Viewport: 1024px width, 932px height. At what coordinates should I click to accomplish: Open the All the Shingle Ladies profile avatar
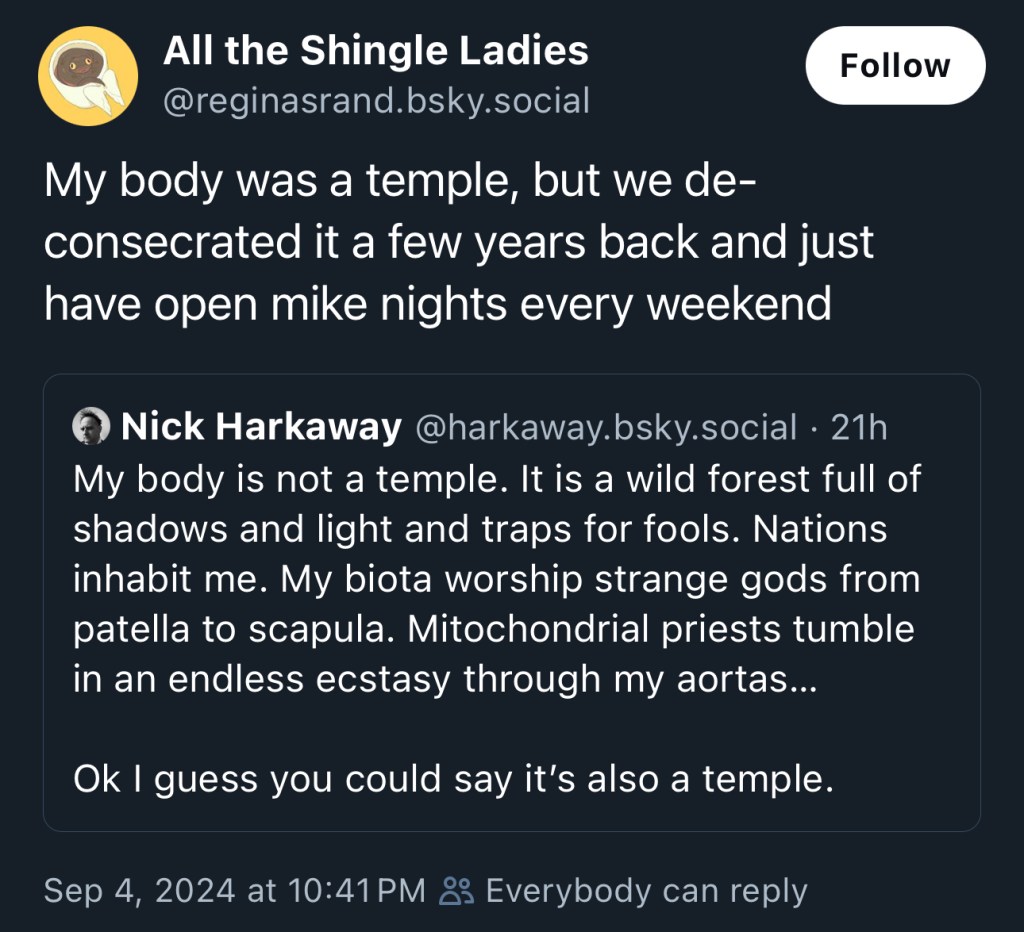point(88,76)
